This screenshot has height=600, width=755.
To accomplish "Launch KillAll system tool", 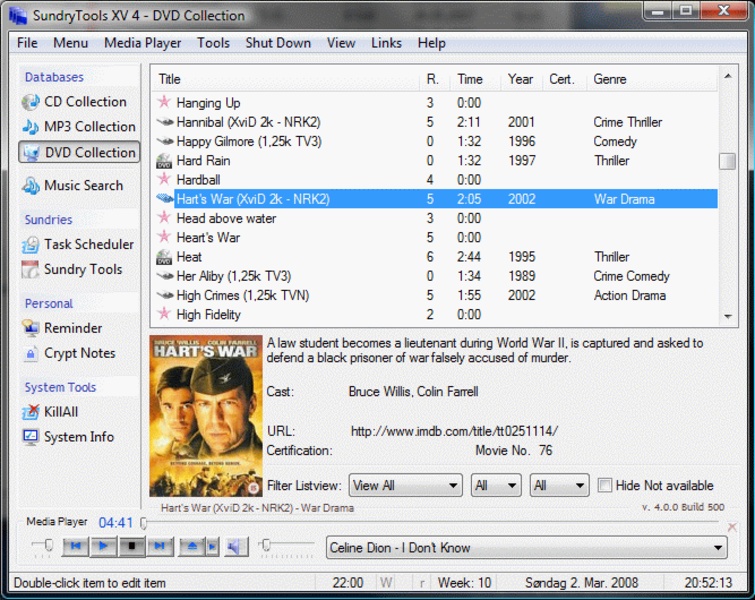I will [50, 412].
